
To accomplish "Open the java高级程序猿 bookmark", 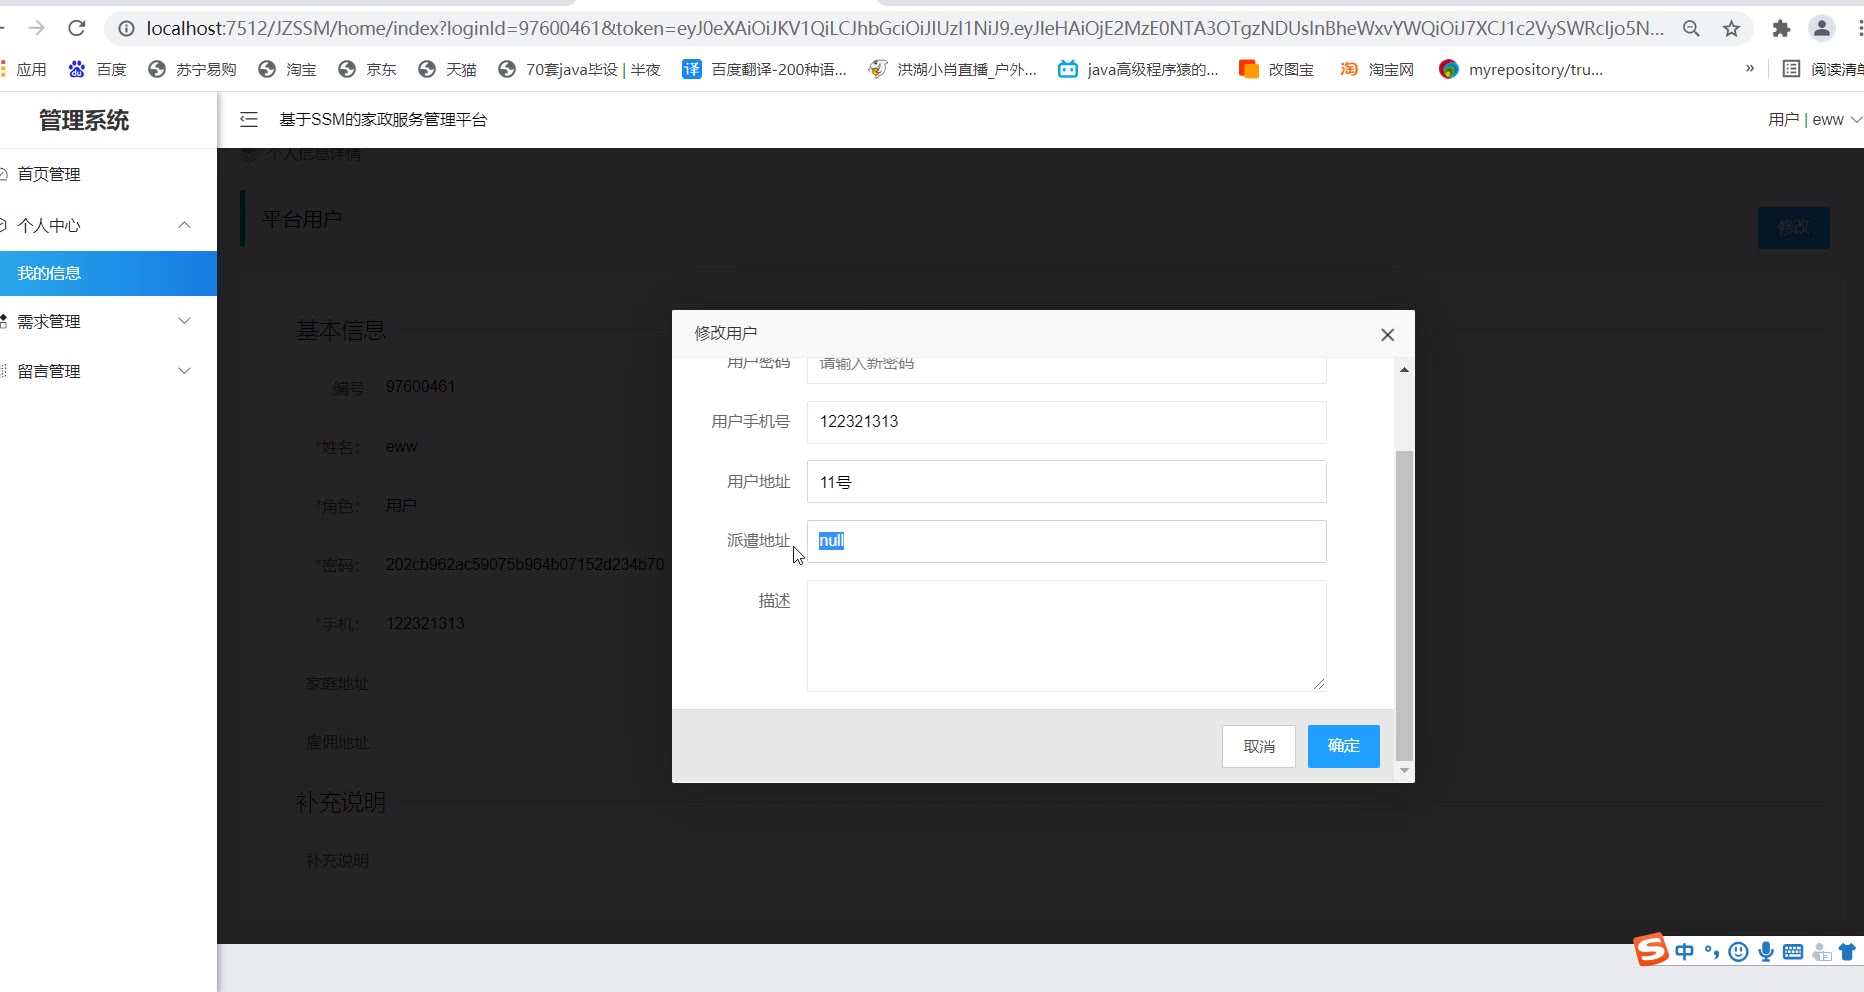I will [x=1138, y=69].
